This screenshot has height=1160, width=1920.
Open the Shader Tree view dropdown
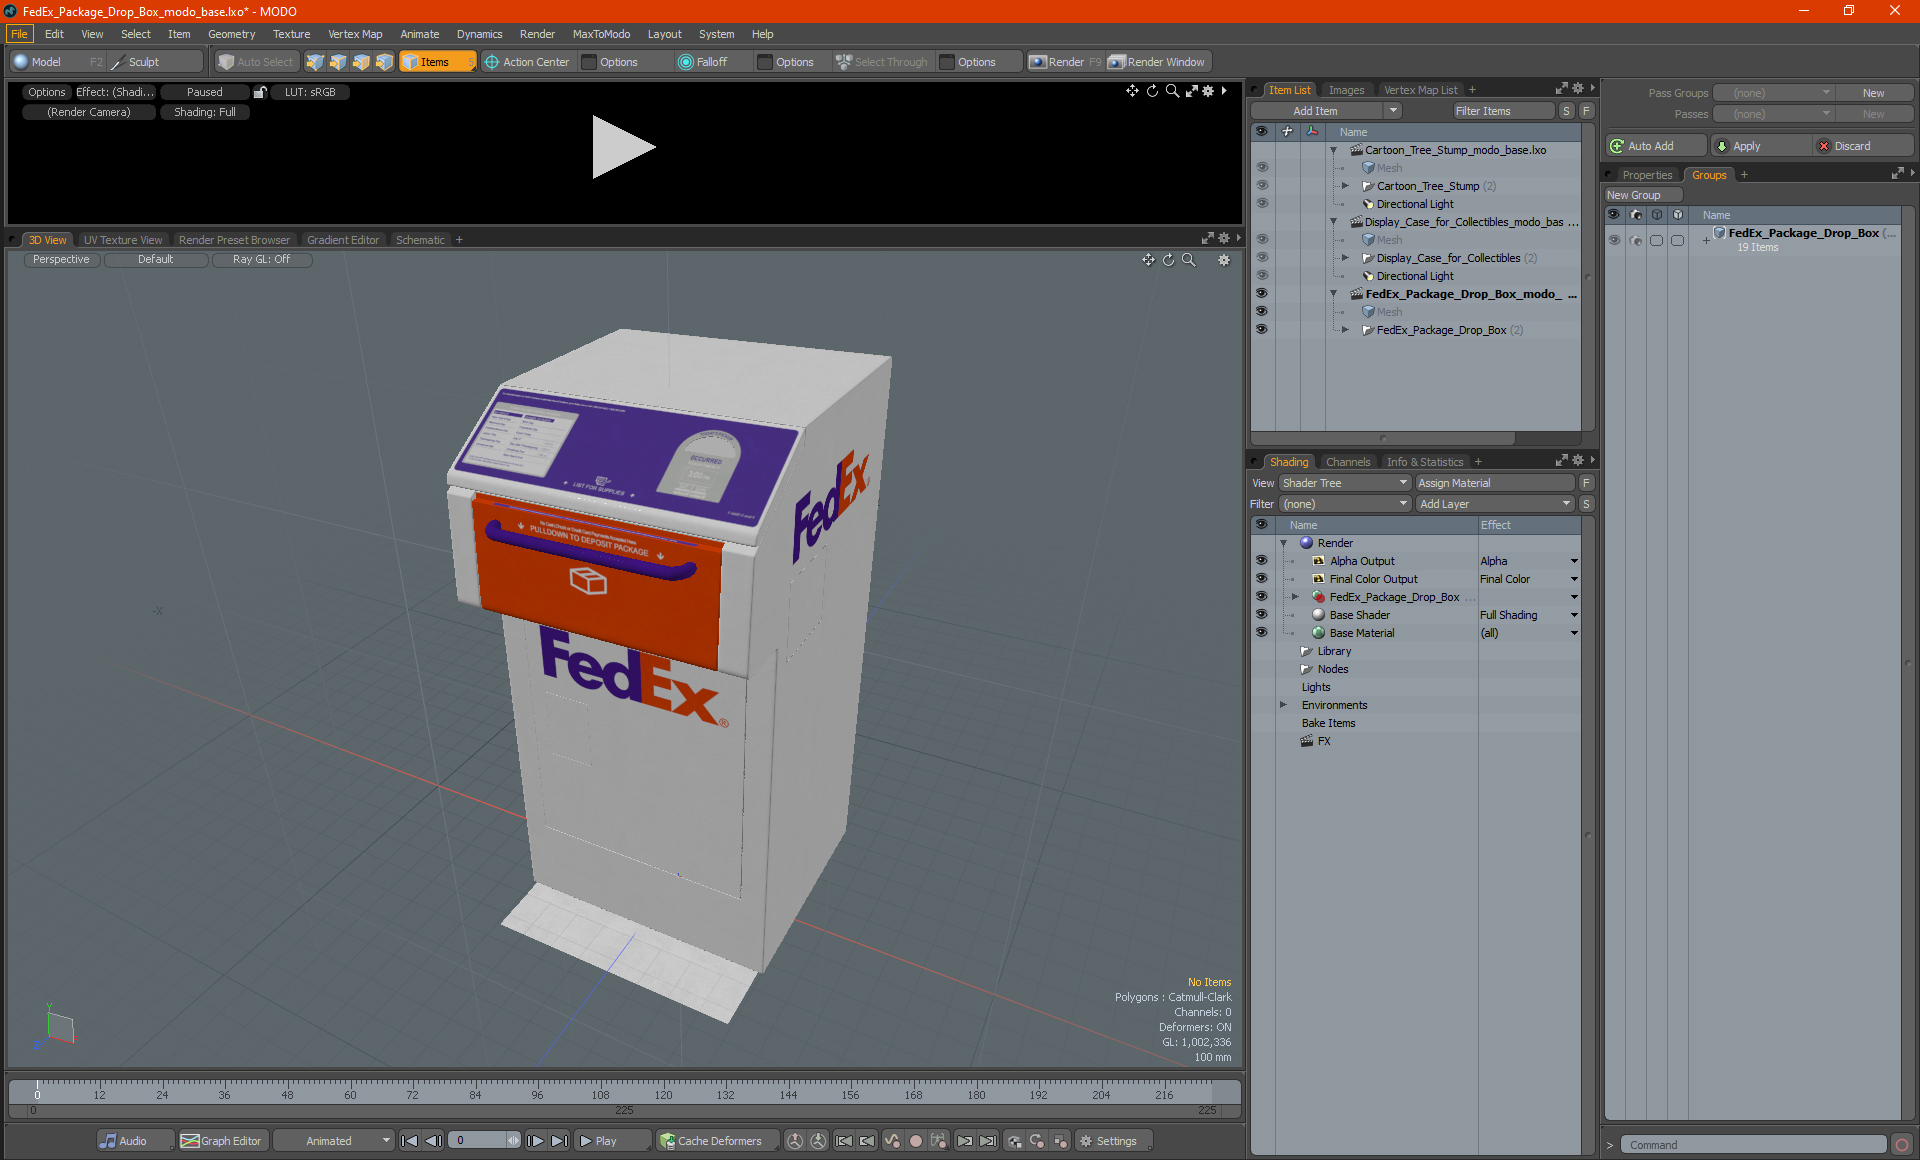pos(1345,483)
